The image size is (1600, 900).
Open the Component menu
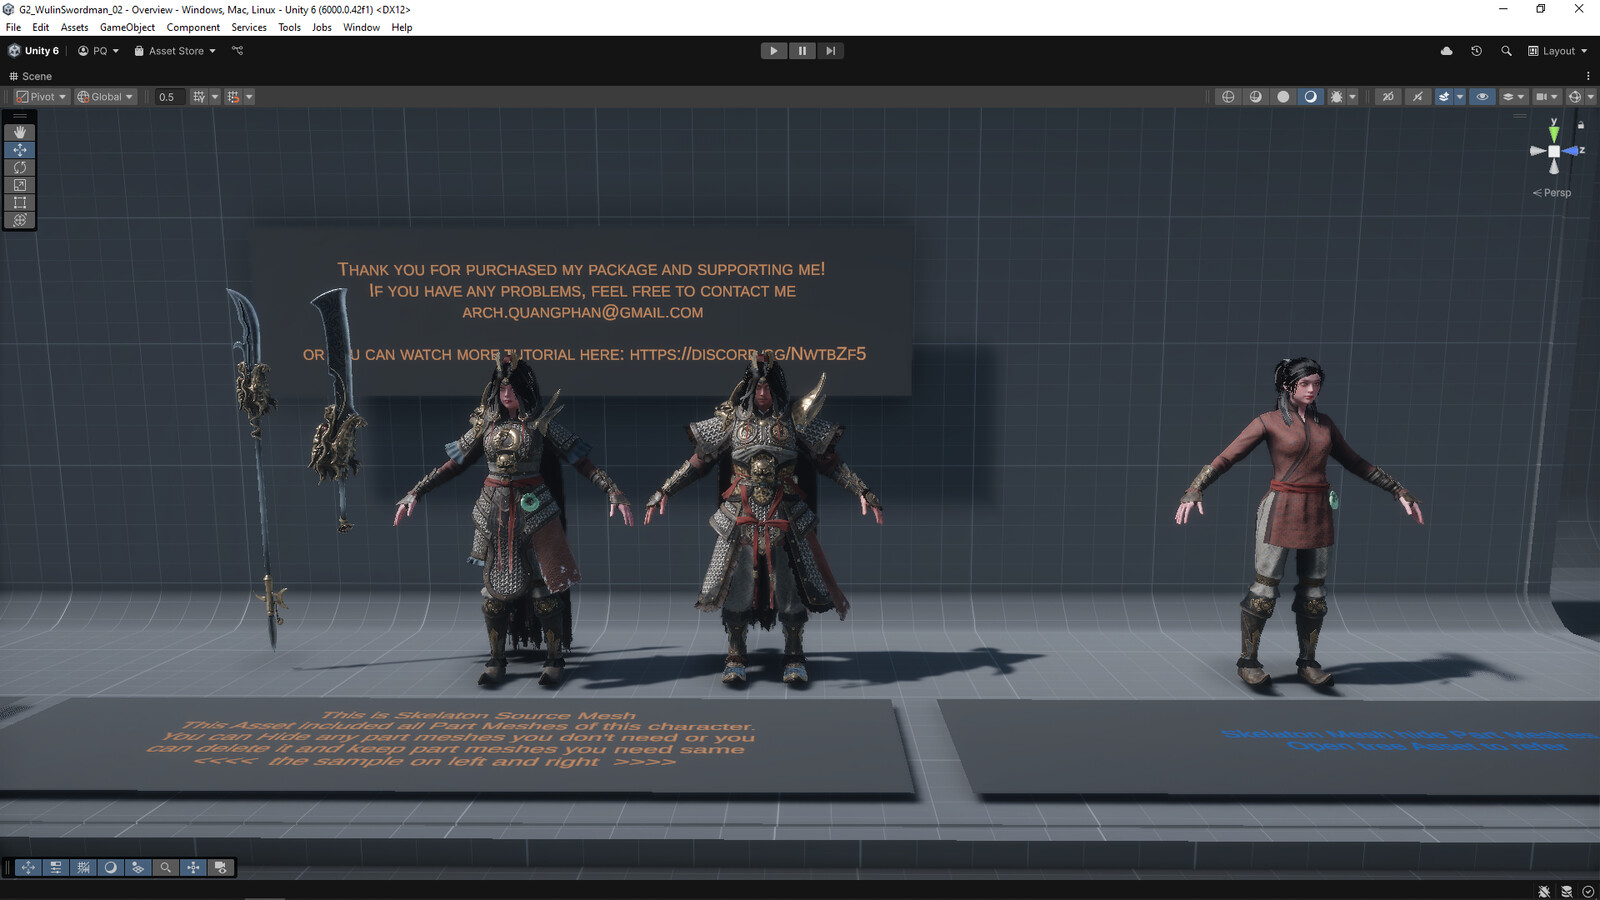(193, 27)
